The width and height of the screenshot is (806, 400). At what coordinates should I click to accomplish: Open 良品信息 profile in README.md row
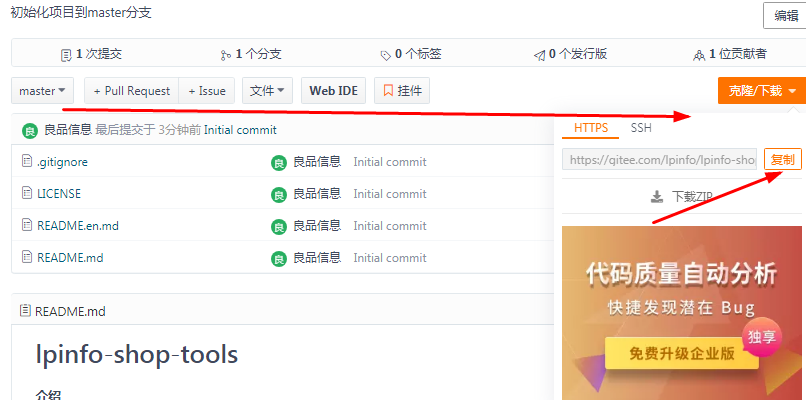point(317,258)
